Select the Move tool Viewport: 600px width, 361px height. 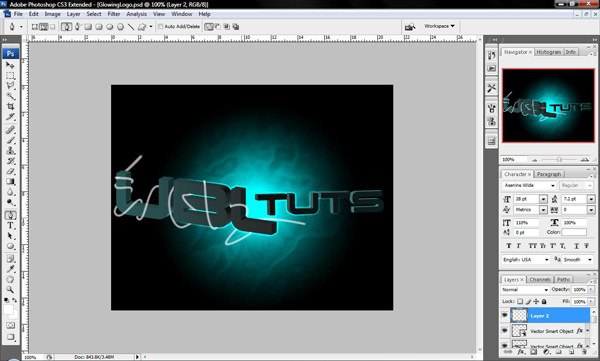coord(10,65)
